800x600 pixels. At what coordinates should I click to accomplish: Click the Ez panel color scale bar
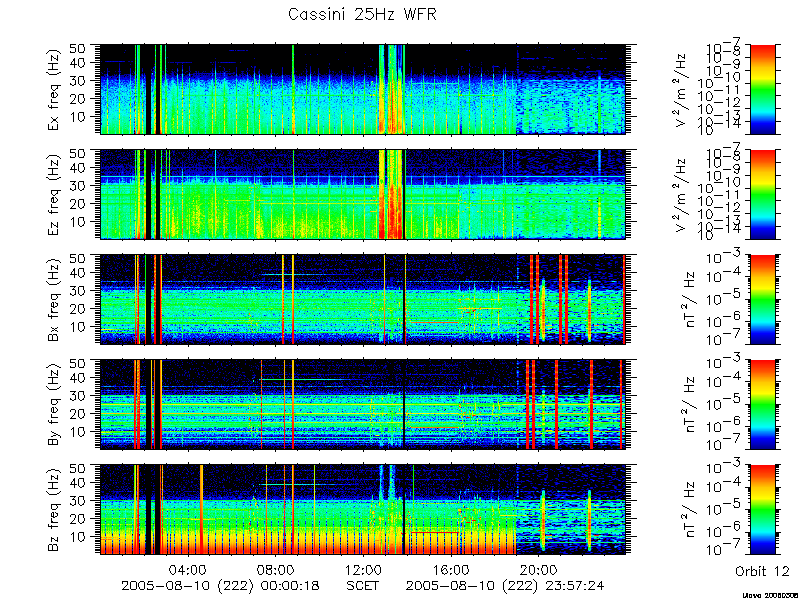762,194
